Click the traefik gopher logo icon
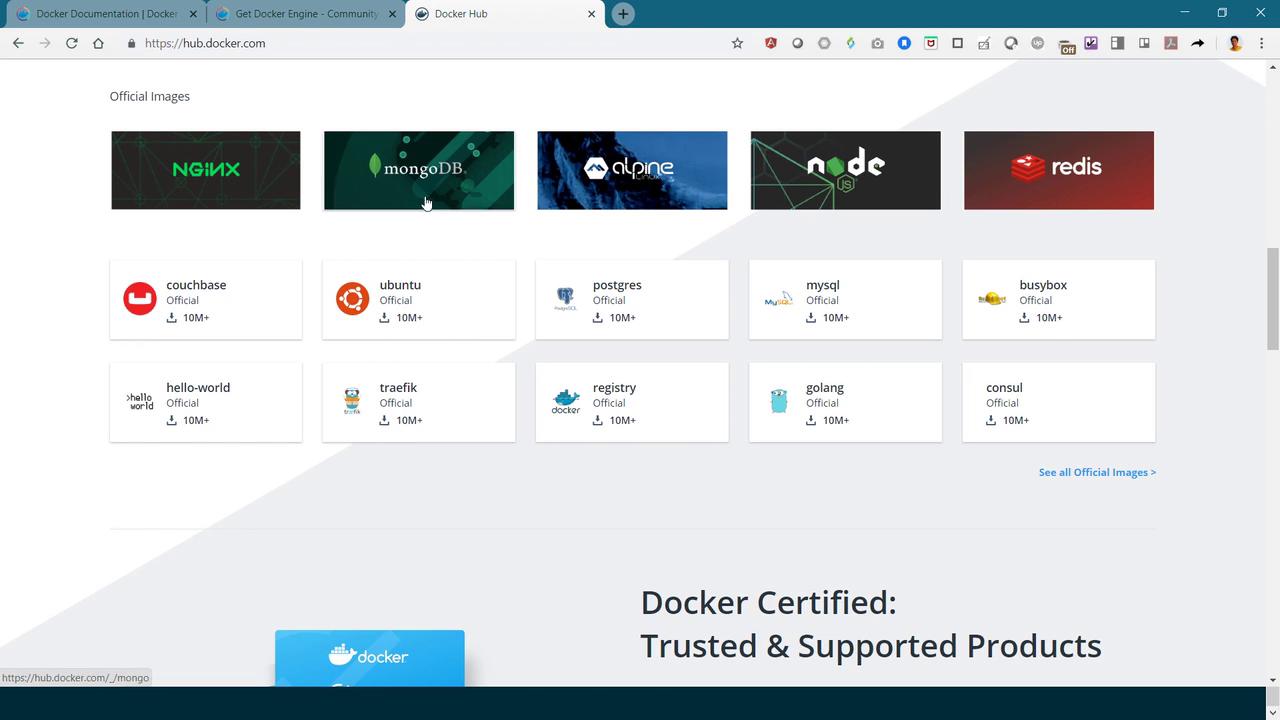1280x720 pixels. pos(352,401)
